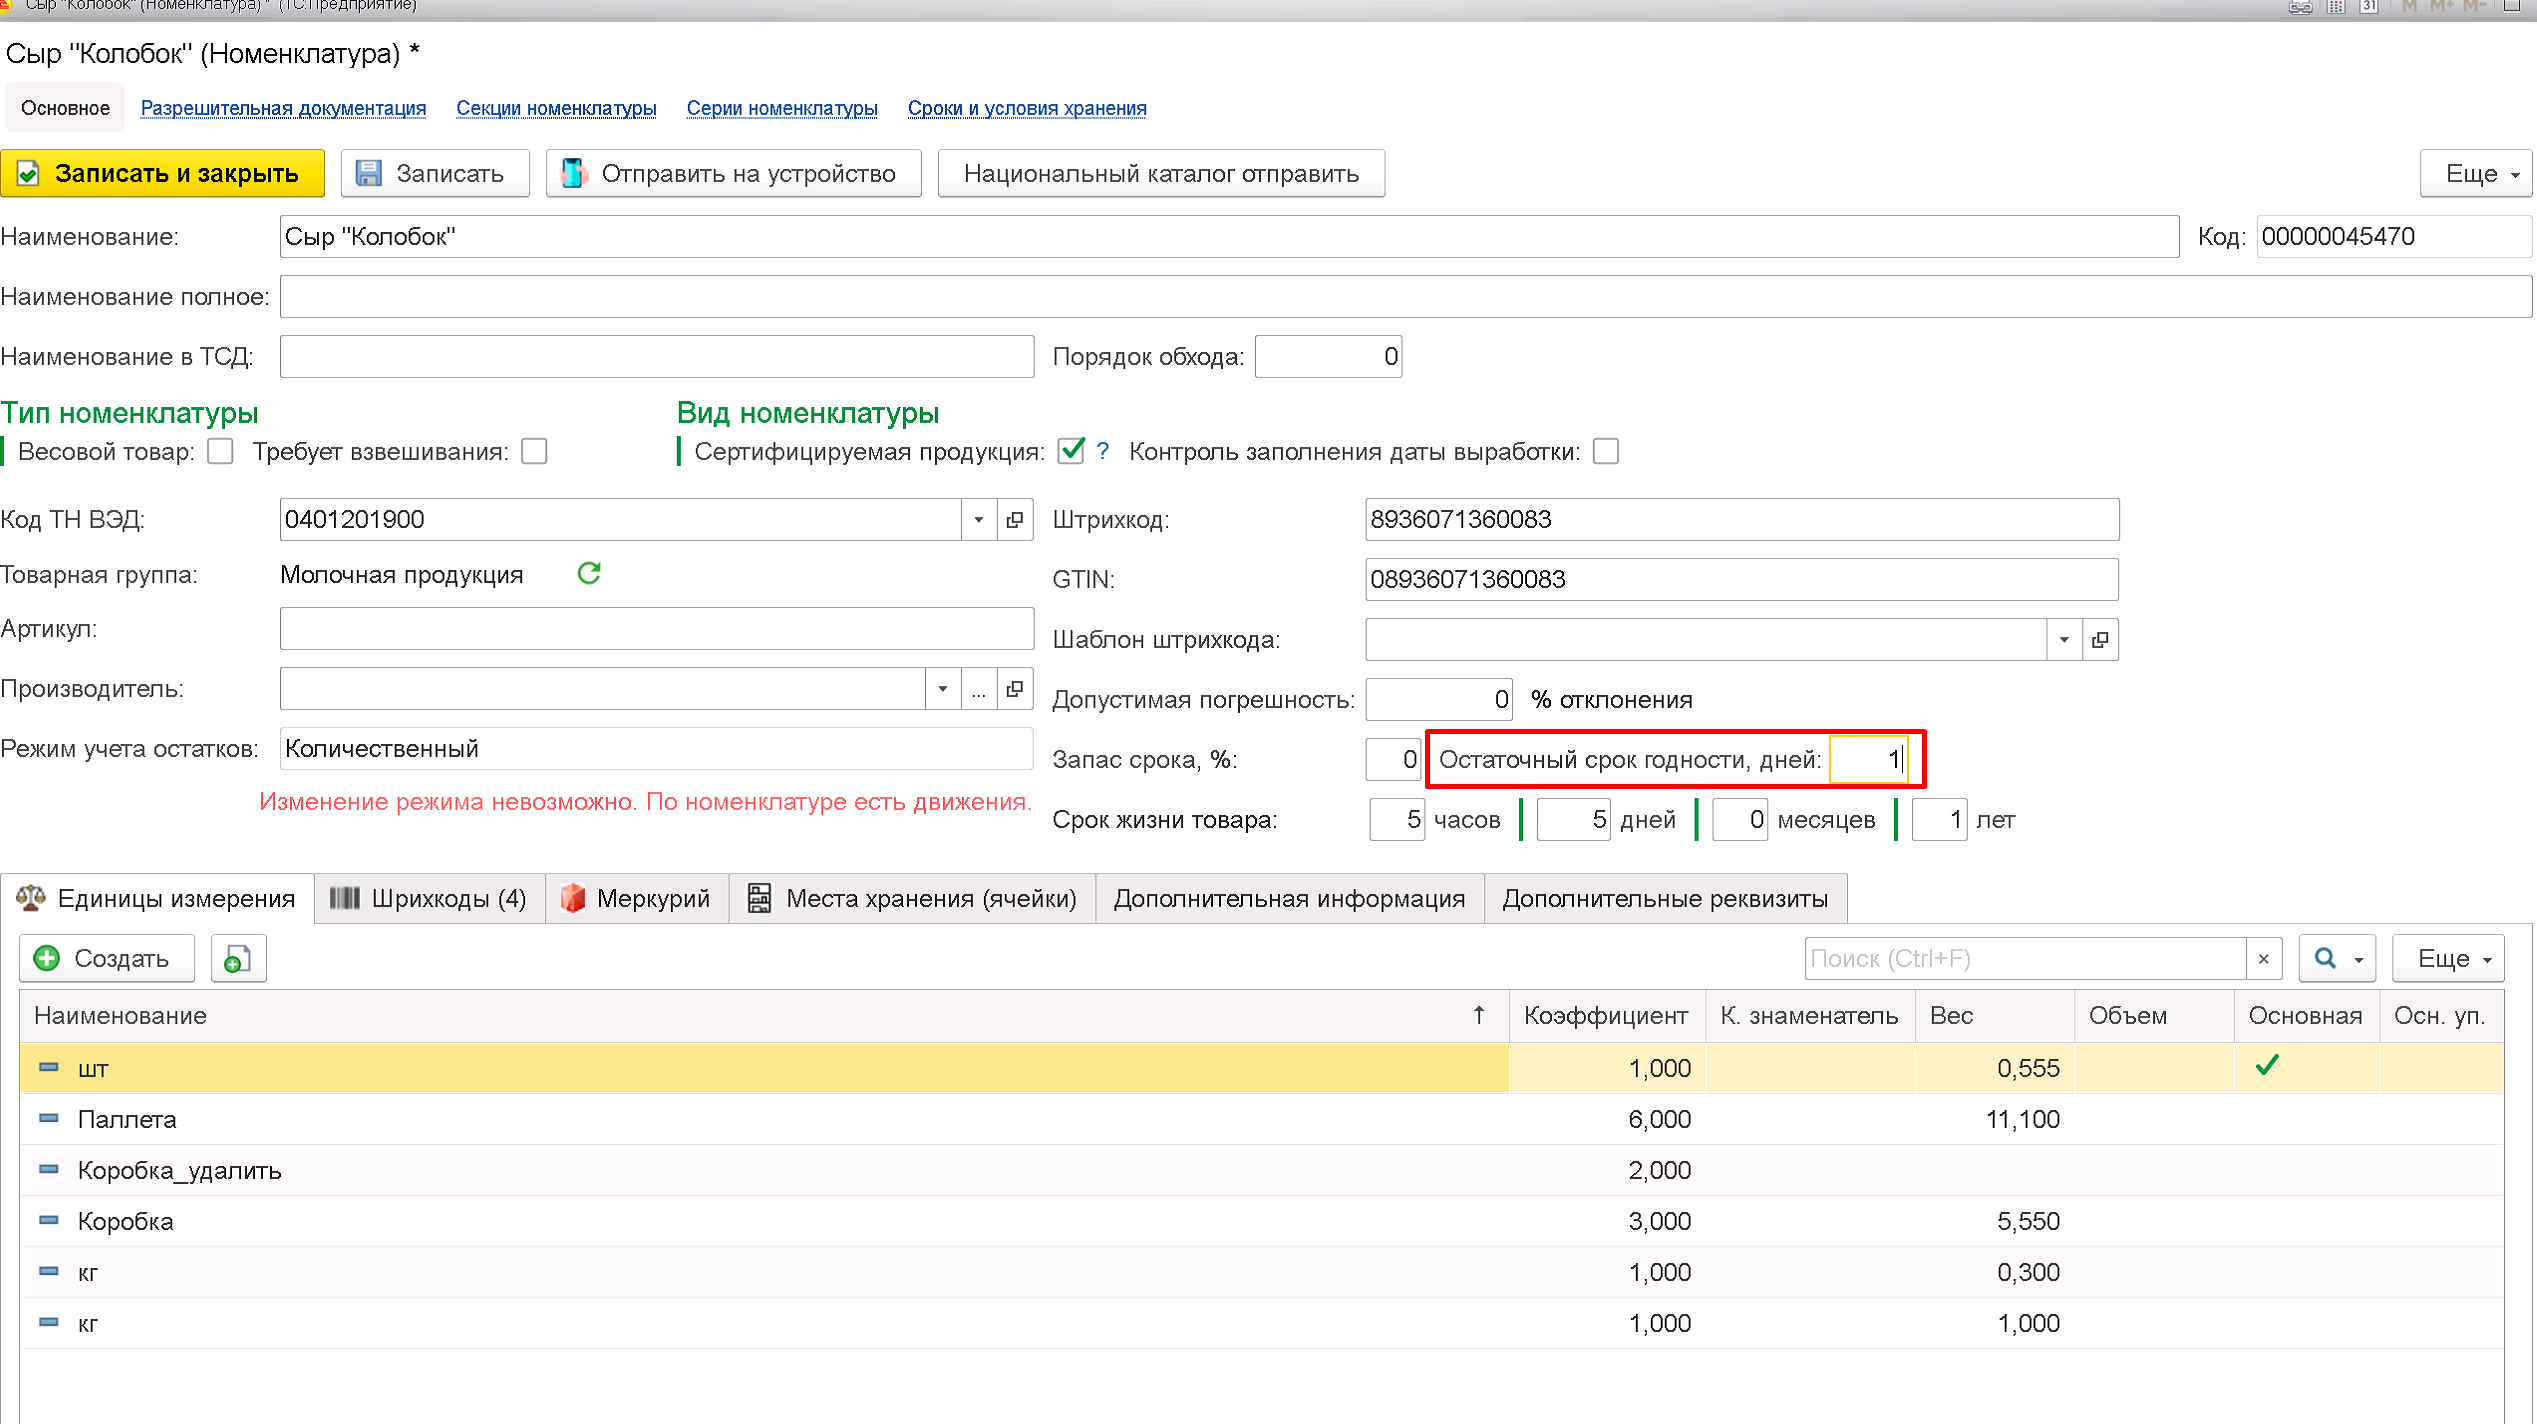The width and height of the screenshot is (2537, 1424).
Task: Click the Производитель ellipsis select button
Action: pyautogui.click(x=979, y=689)
